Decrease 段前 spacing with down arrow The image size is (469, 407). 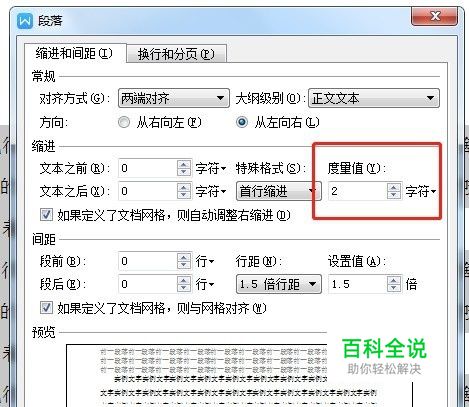click(x=184, y=265)
